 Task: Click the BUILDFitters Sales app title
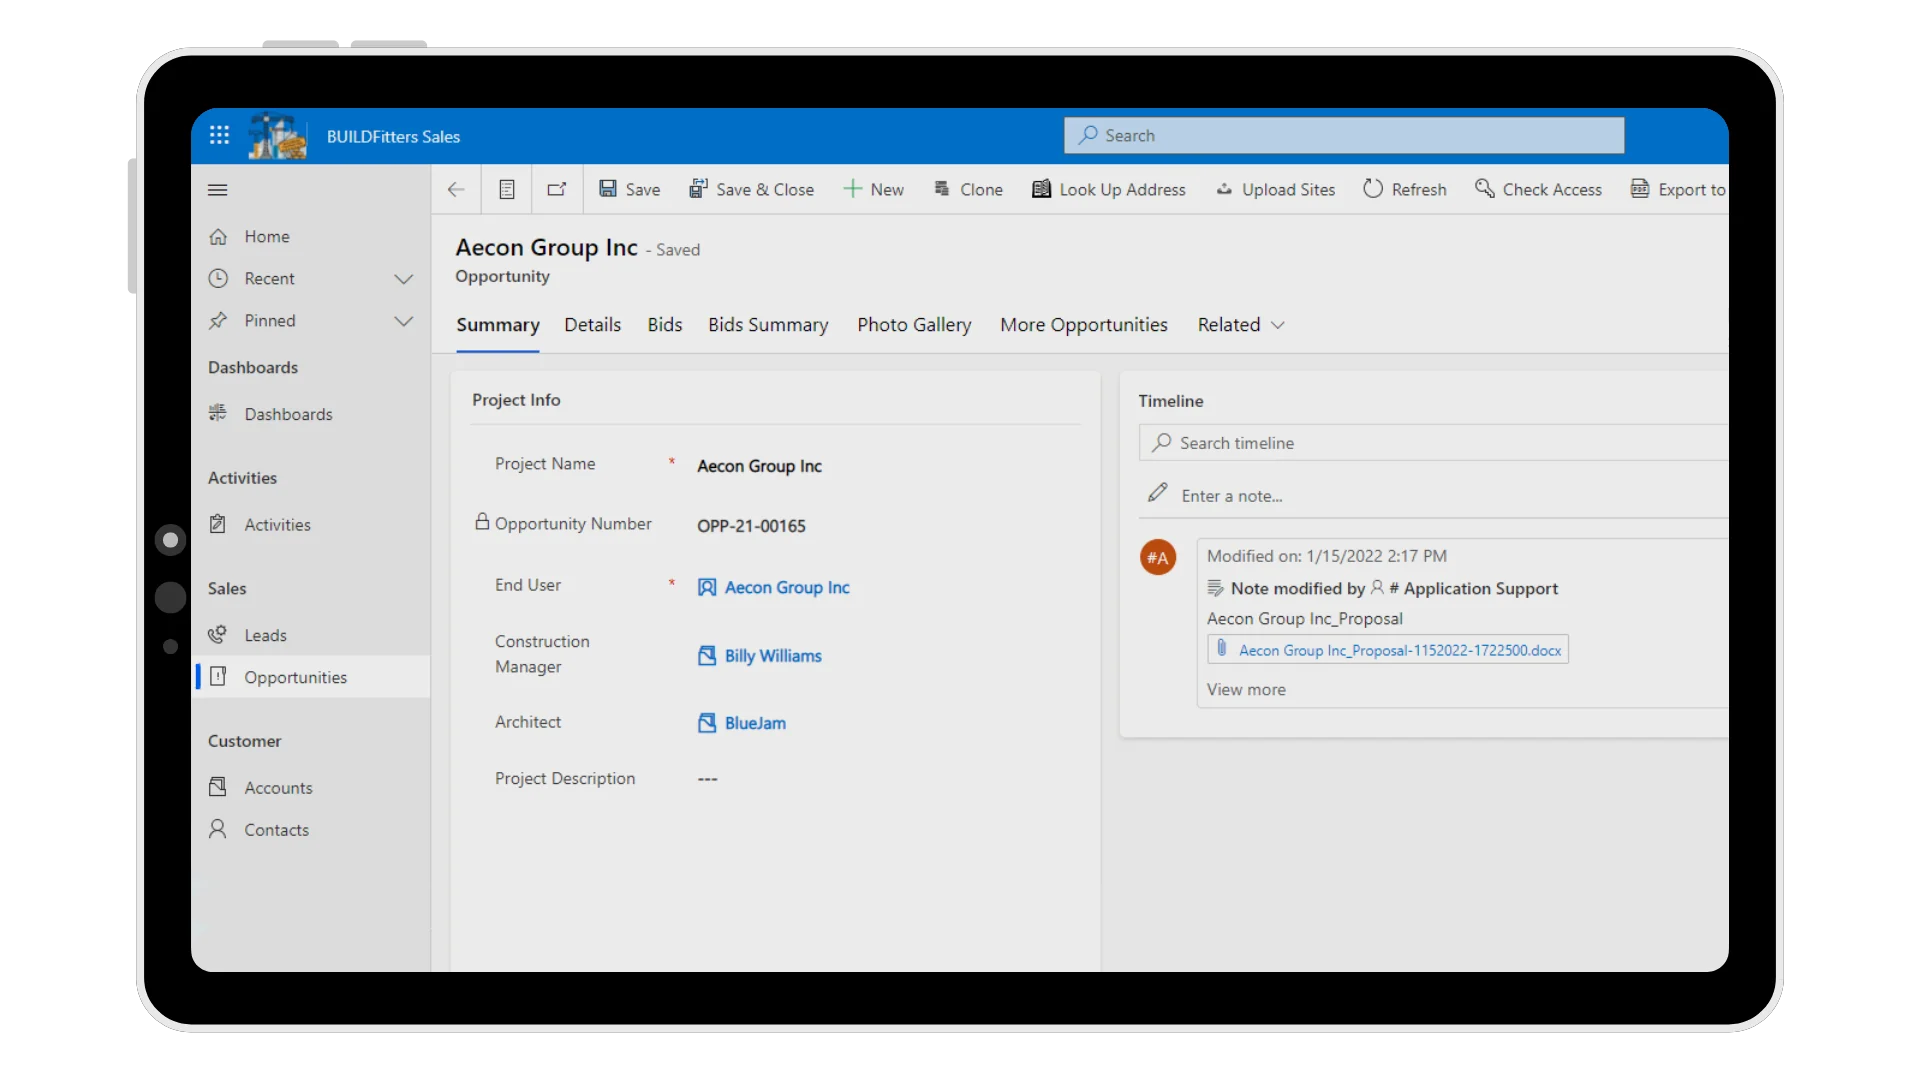[393, 137]
